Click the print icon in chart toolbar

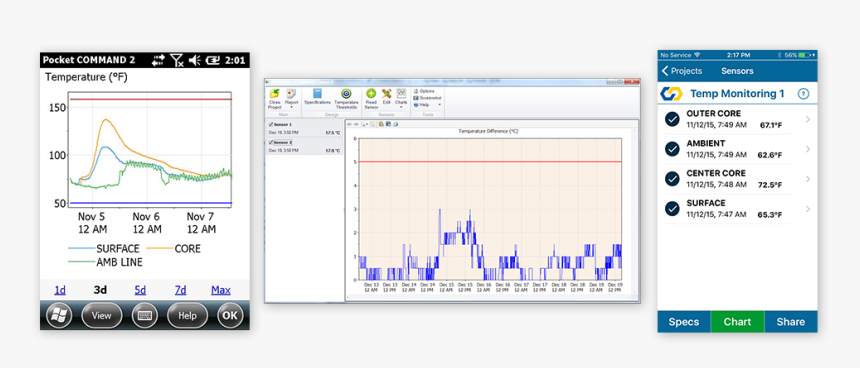tap(395, 124)
